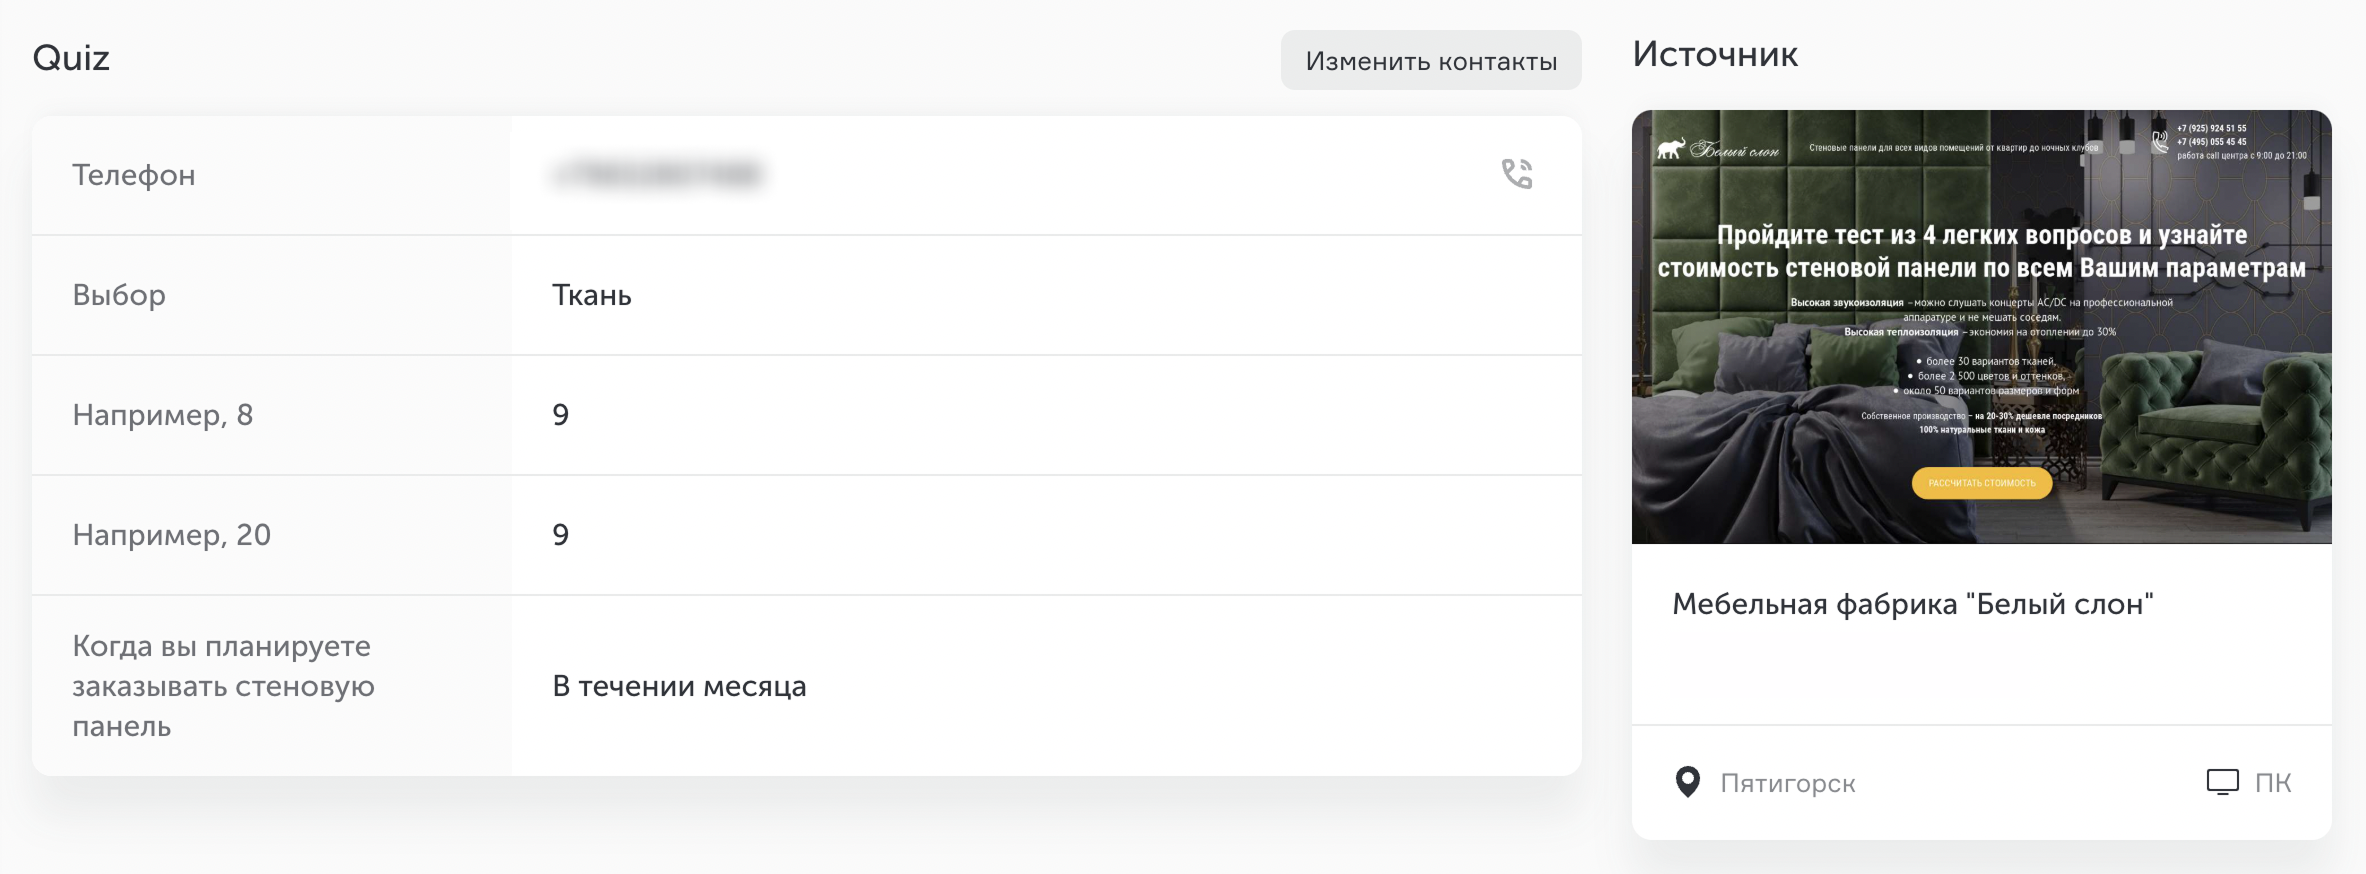The height and width of the screenshot is (874, 2366).
Task: Click yellow Рассчитать стоимость button in preview
Action: (1981, 483)
